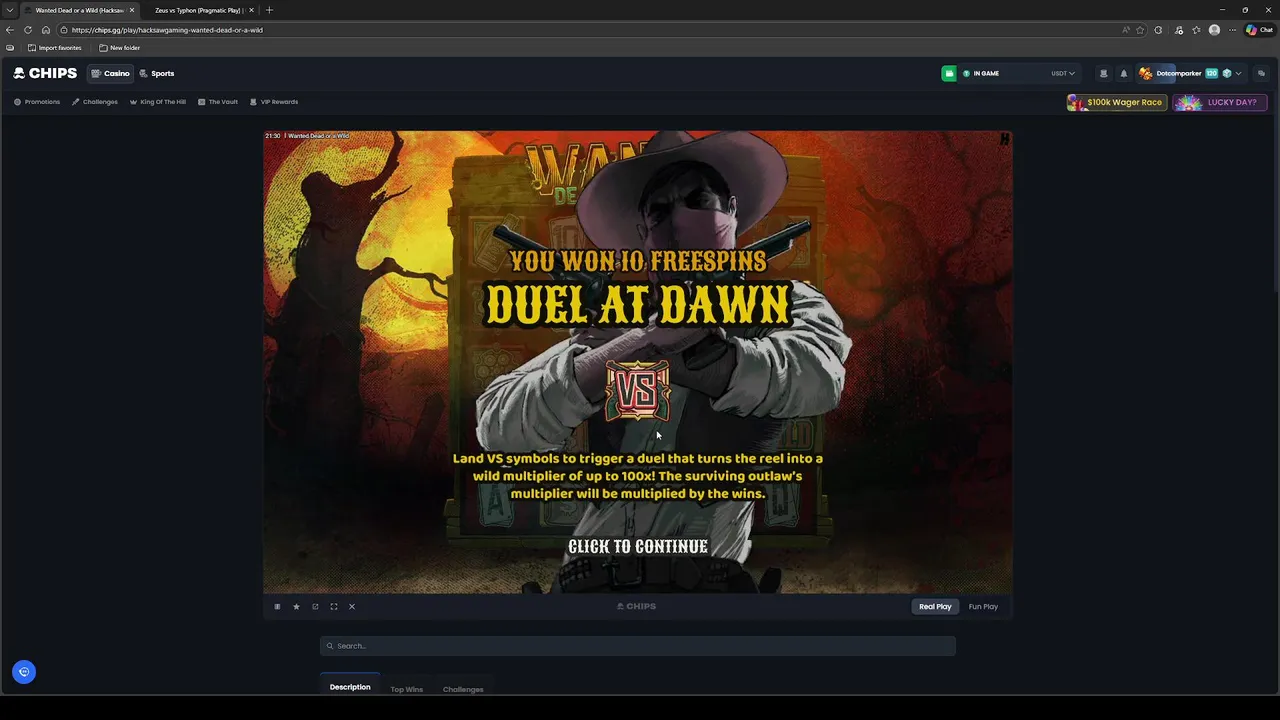Select the Top Wins tab

407,689
